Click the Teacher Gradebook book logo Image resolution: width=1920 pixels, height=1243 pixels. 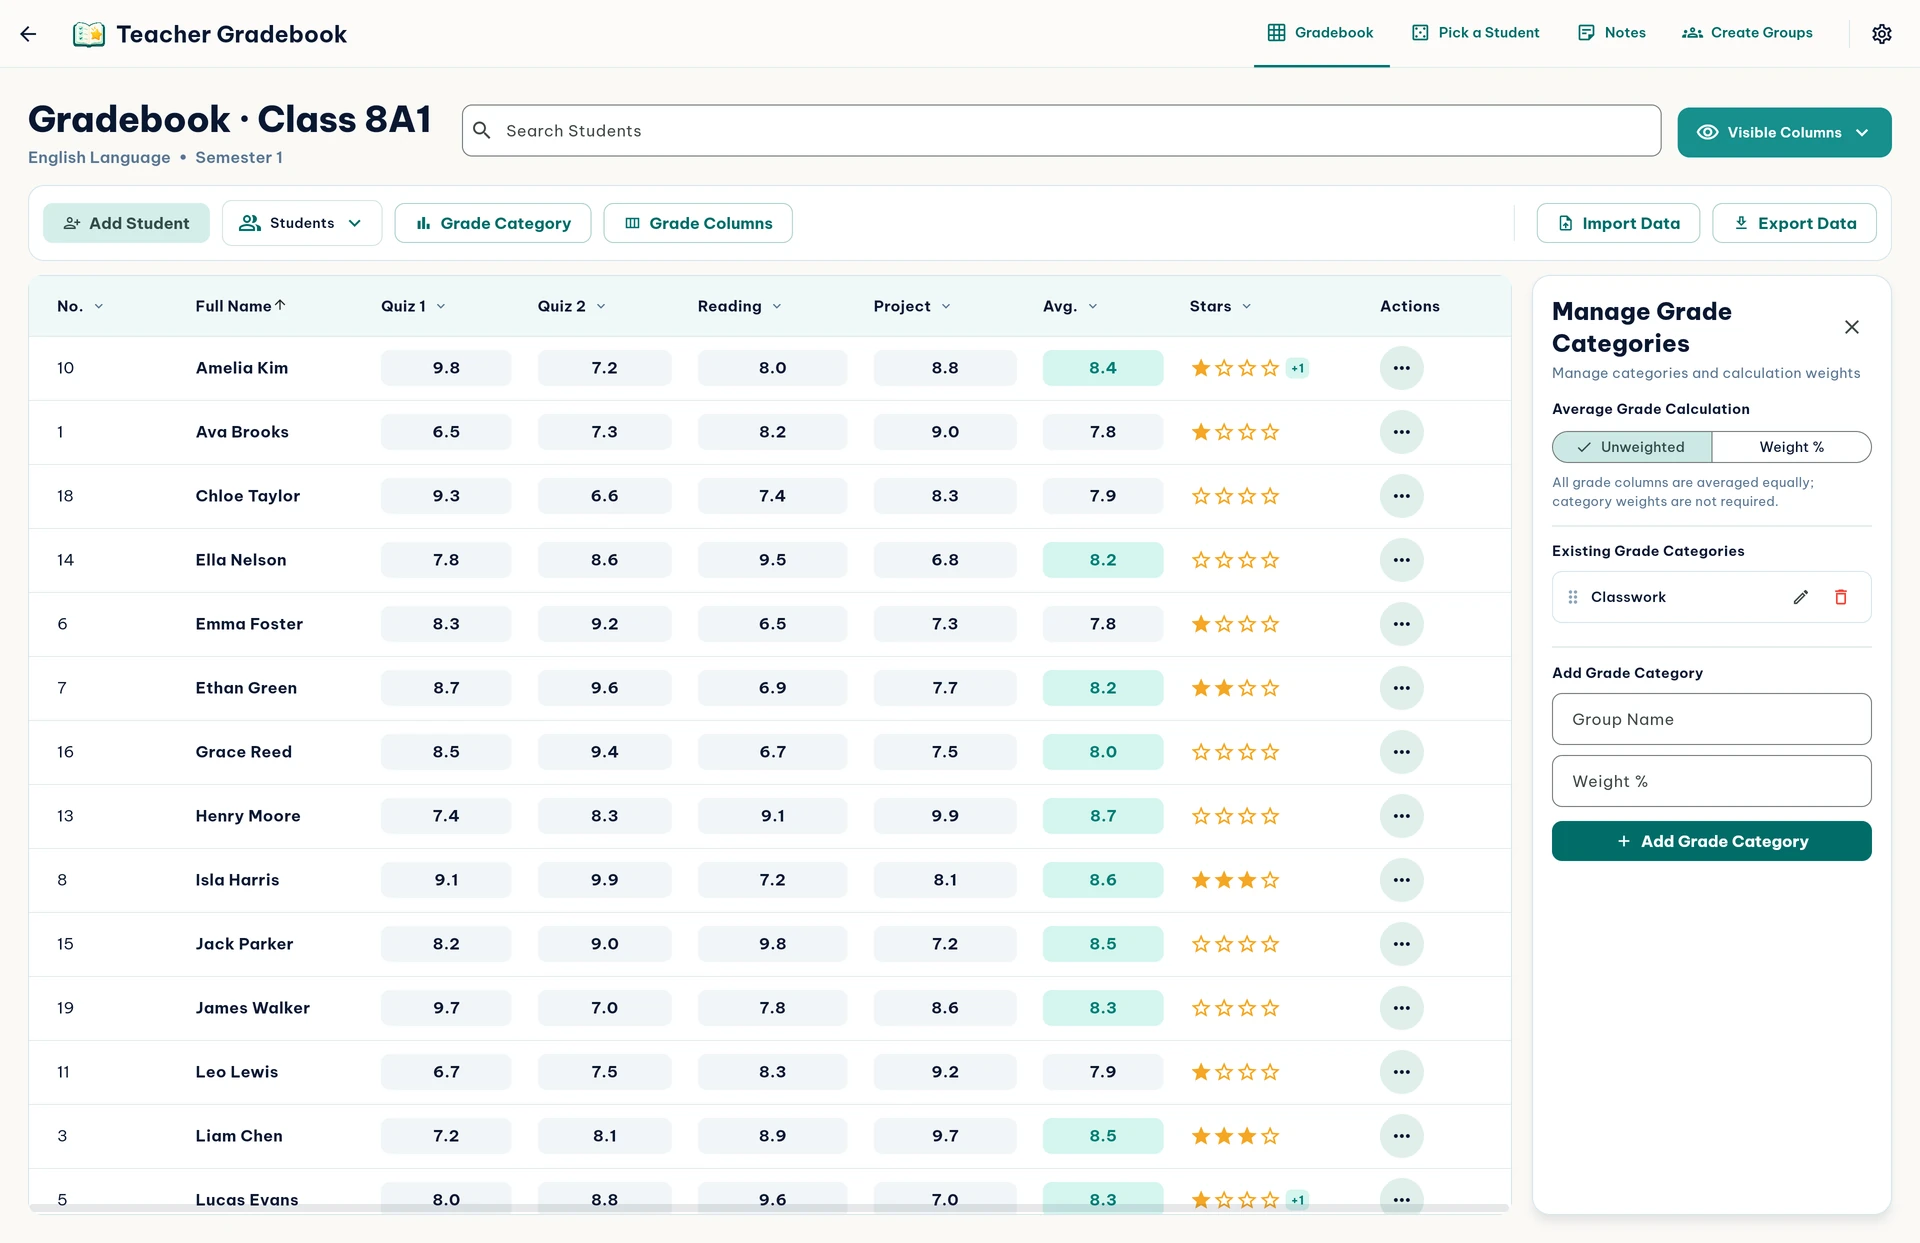(x=89, y=34)
